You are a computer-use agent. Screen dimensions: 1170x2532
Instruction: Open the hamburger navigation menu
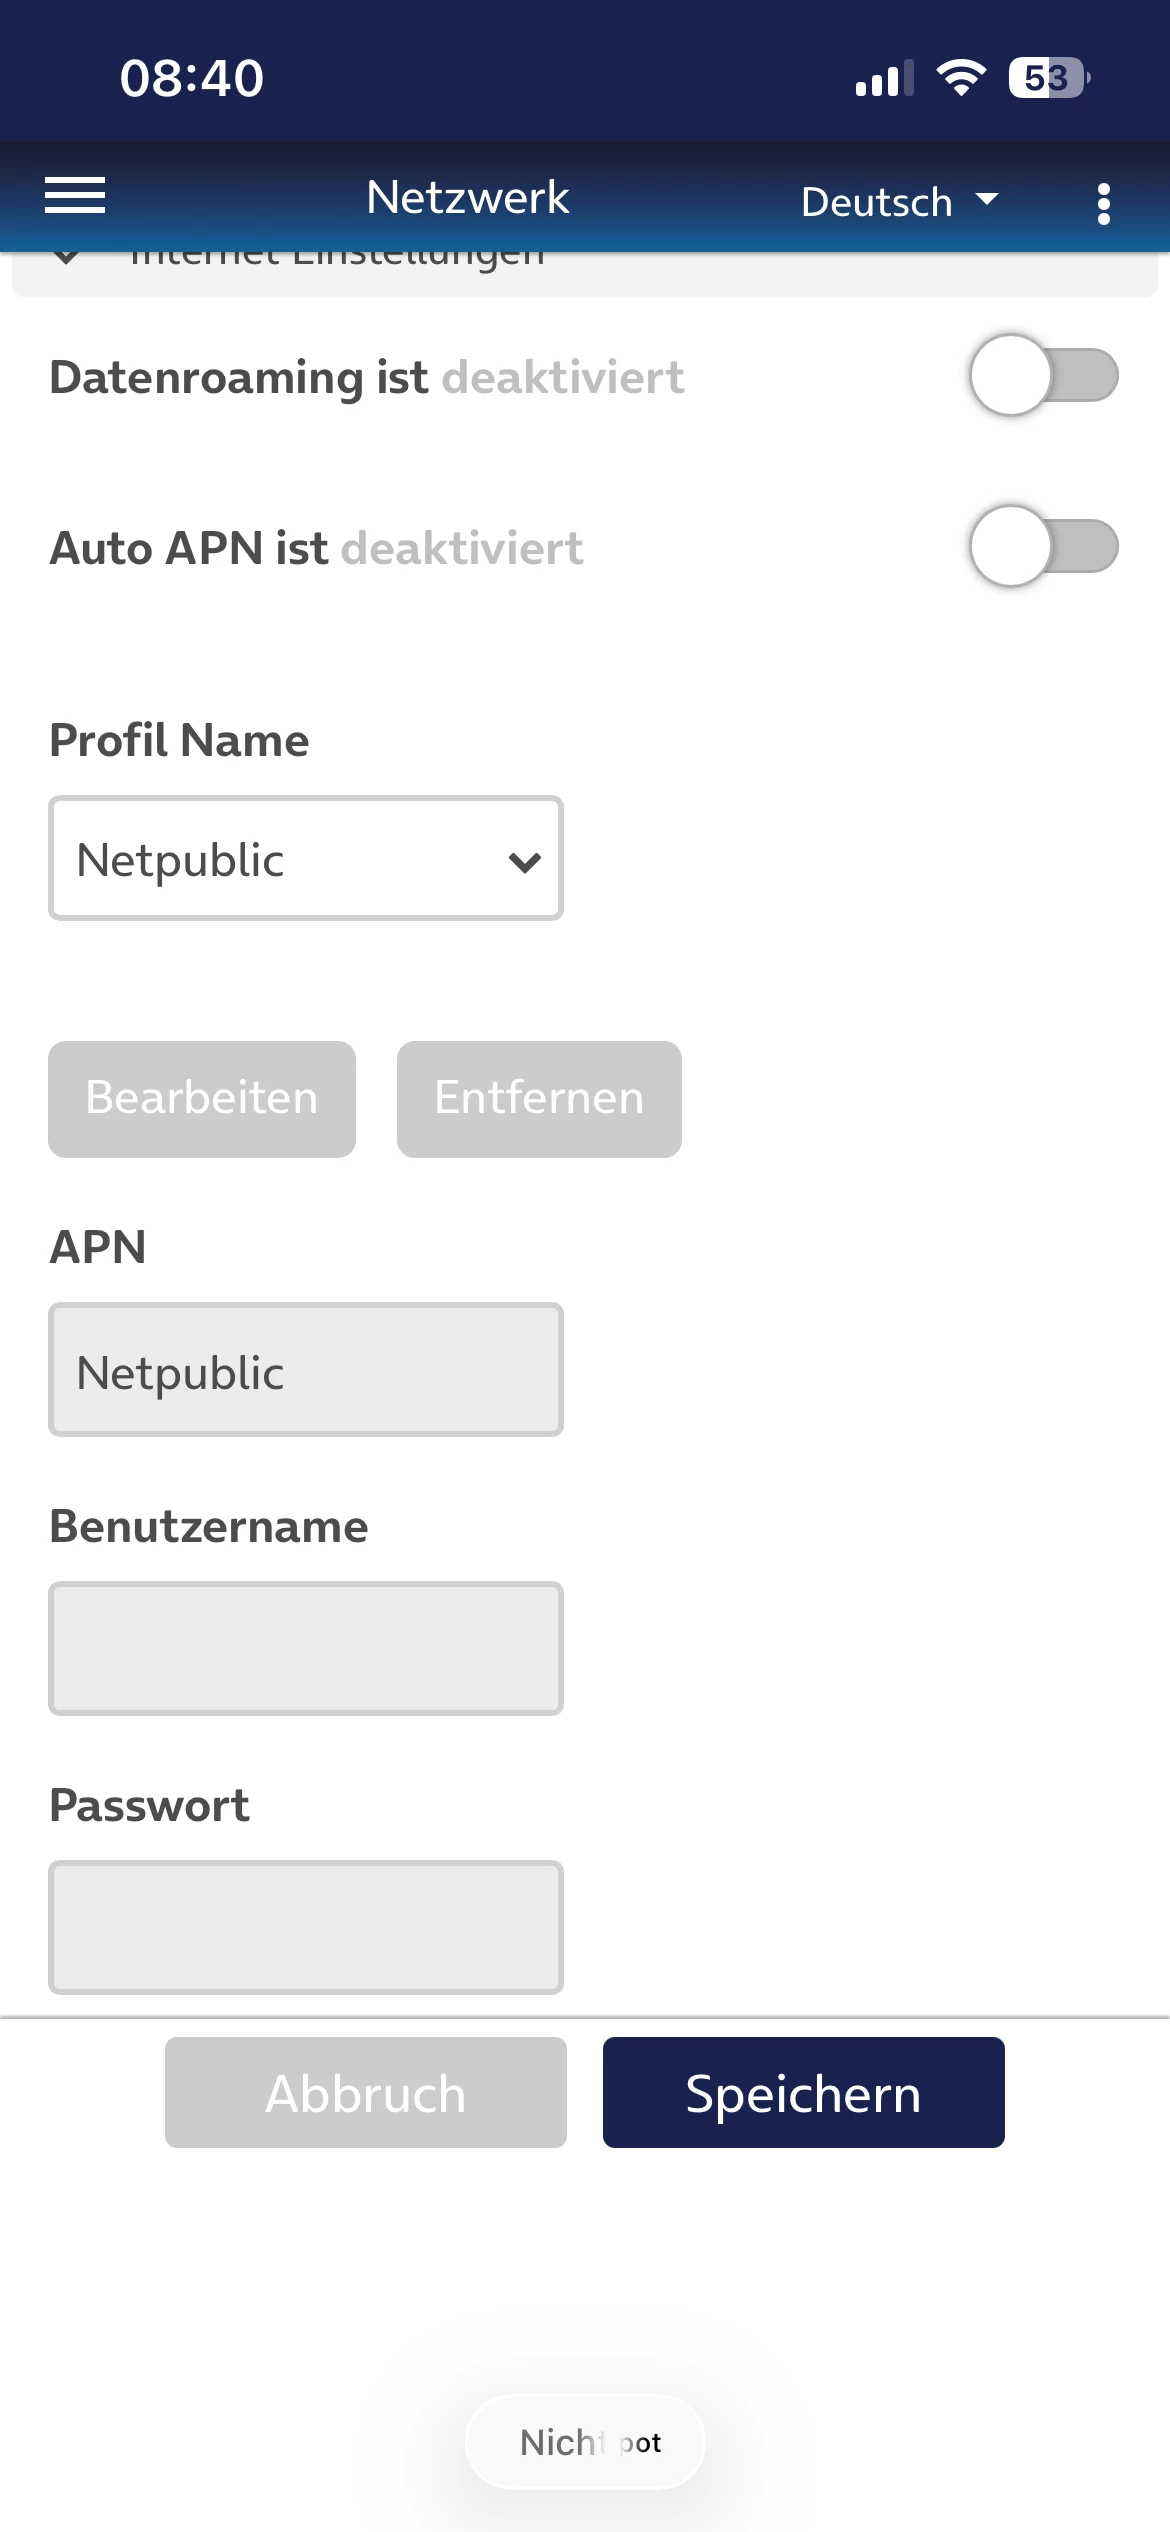pyautogui.click(x=75, y=196)
